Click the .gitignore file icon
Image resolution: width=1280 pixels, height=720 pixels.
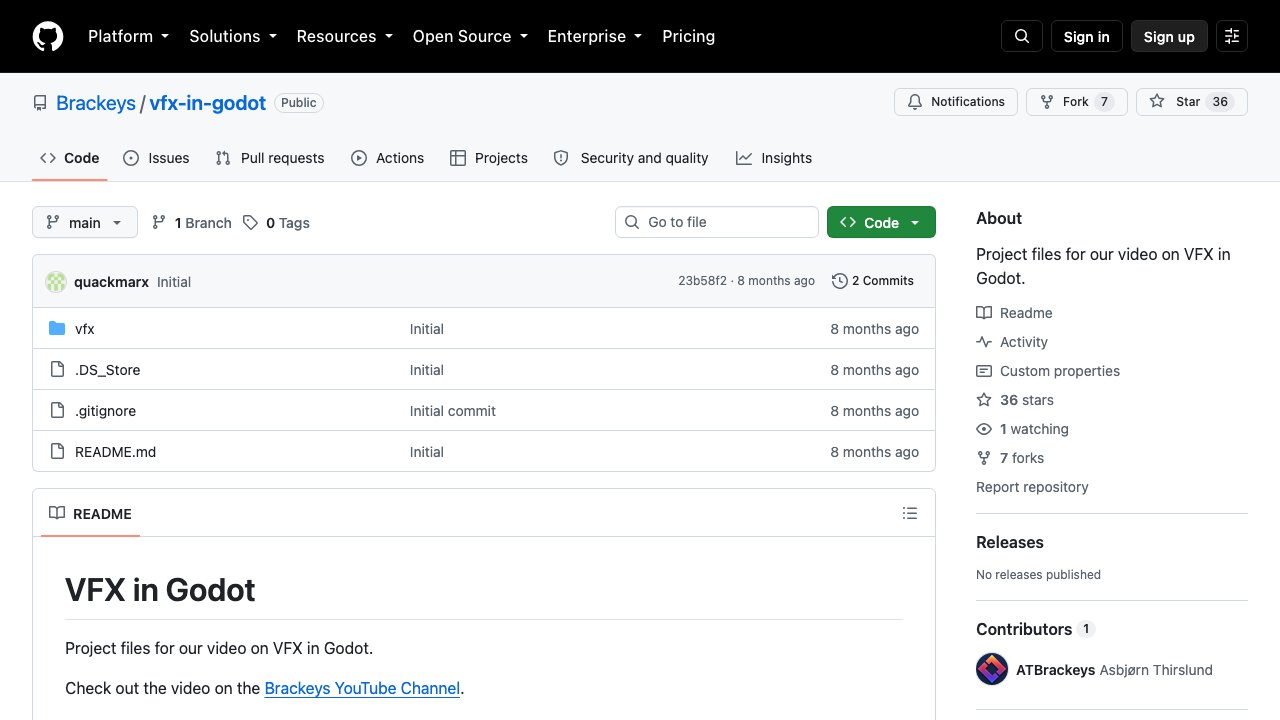pos(57,411)
